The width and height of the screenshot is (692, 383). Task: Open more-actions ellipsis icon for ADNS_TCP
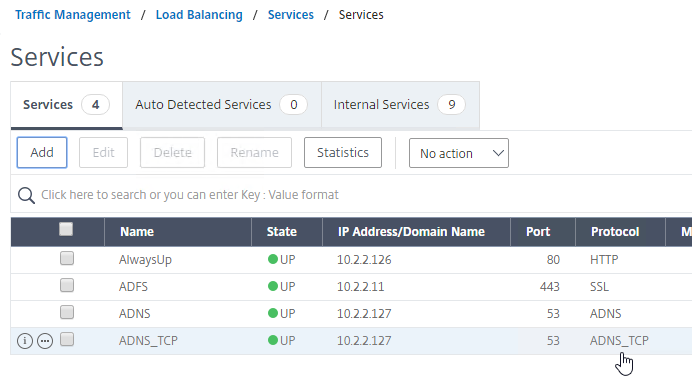(x=45, y=341)
